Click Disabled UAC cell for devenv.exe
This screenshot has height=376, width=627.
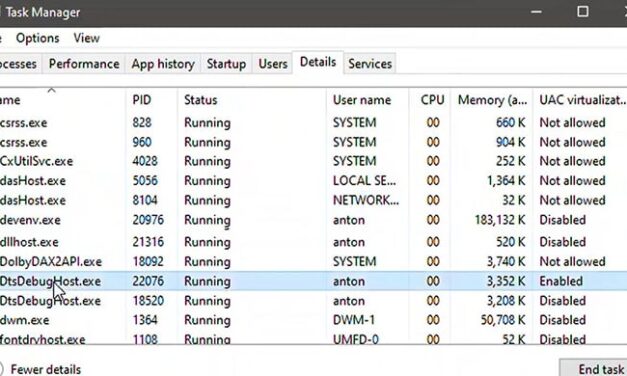(563, 220)
